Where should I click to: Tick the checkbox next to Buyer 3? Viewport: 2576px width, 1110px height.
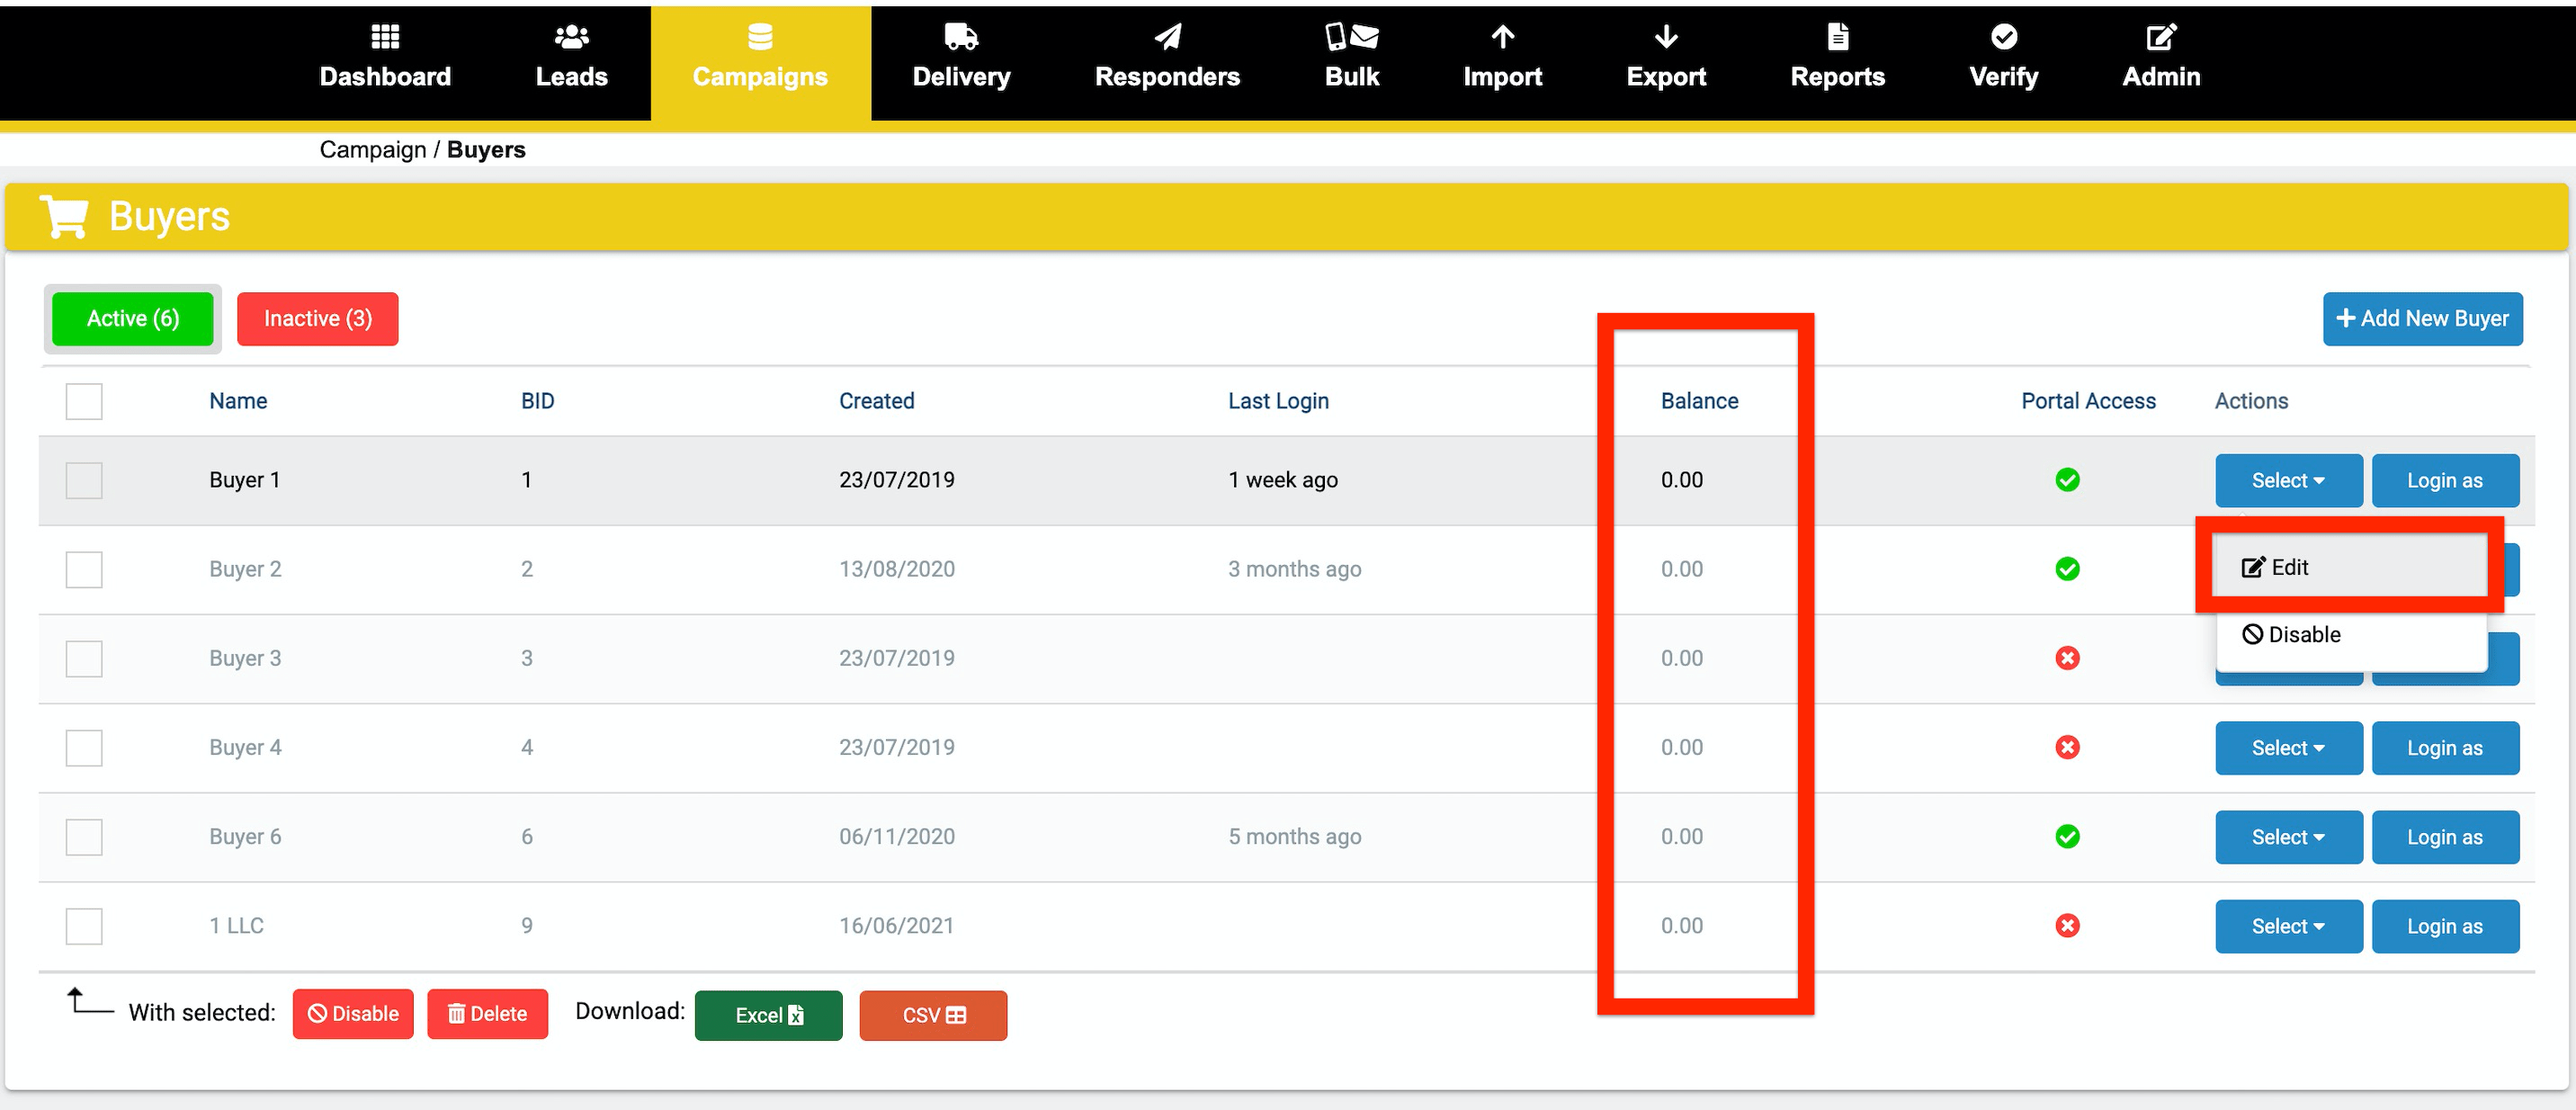pyautogui.click(x=84, y=657)
